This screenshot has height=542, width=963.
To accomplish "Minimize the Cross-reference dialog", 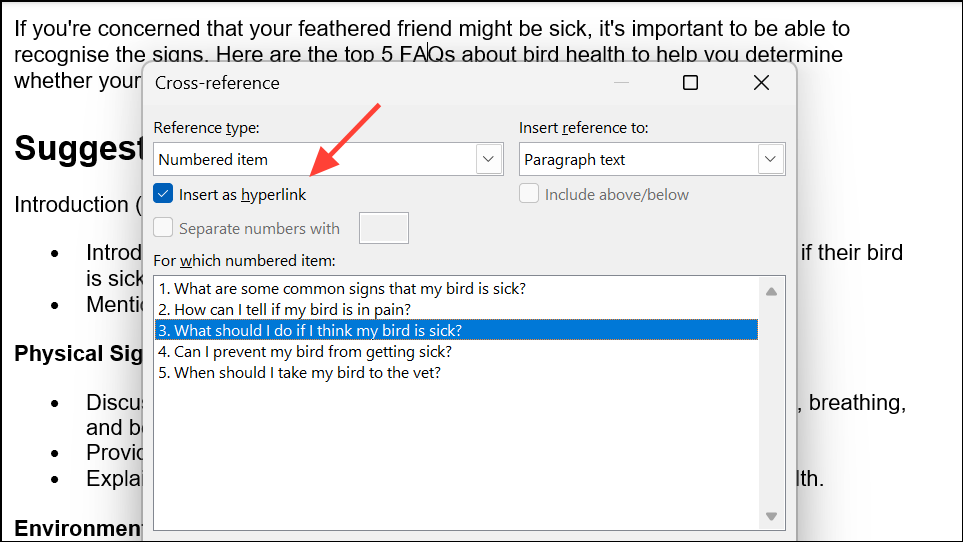I will [x=622, y=83].
